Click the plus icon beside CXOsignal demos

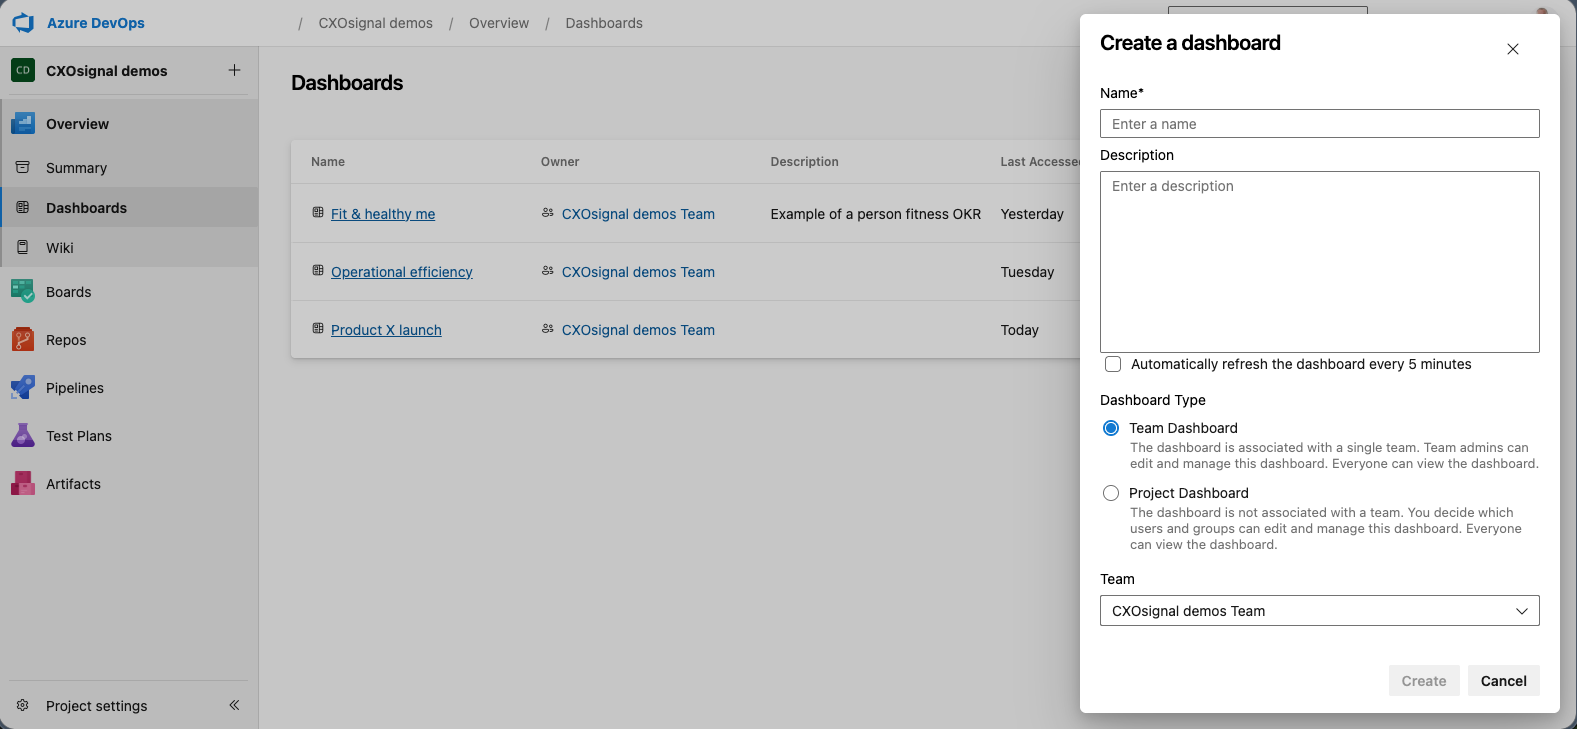point(234,70)
